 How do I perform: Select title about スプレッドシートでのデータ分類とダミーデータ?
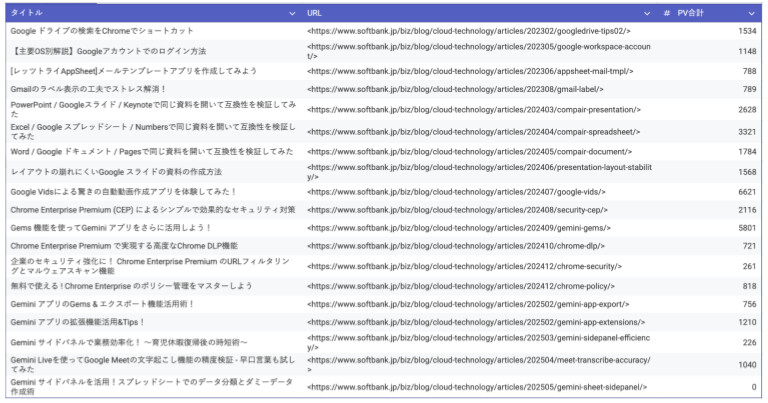click(152, 386)
